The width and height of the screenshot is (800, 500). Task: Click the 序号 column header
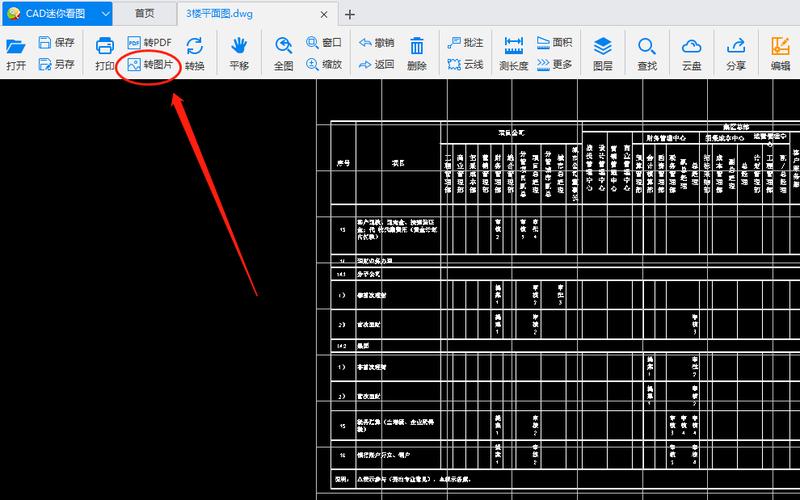point(343,163)
